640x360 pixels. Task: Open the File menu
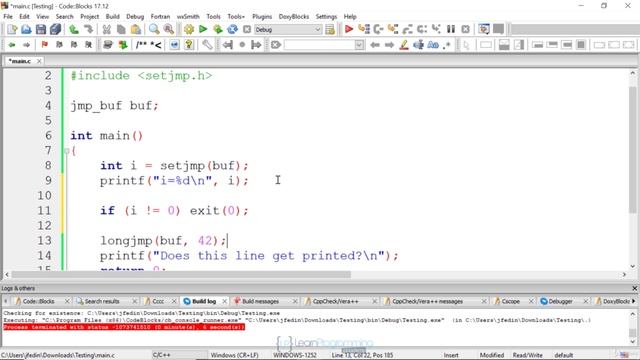8,16
